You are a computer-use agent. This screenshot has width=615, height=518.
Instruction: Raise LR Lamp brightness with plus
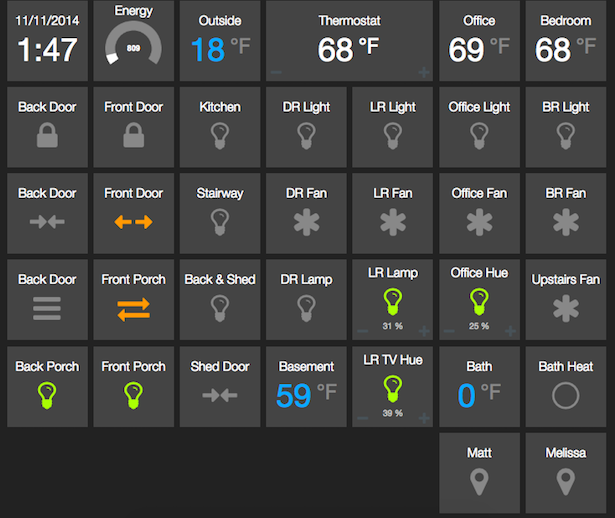pos(424,331)
